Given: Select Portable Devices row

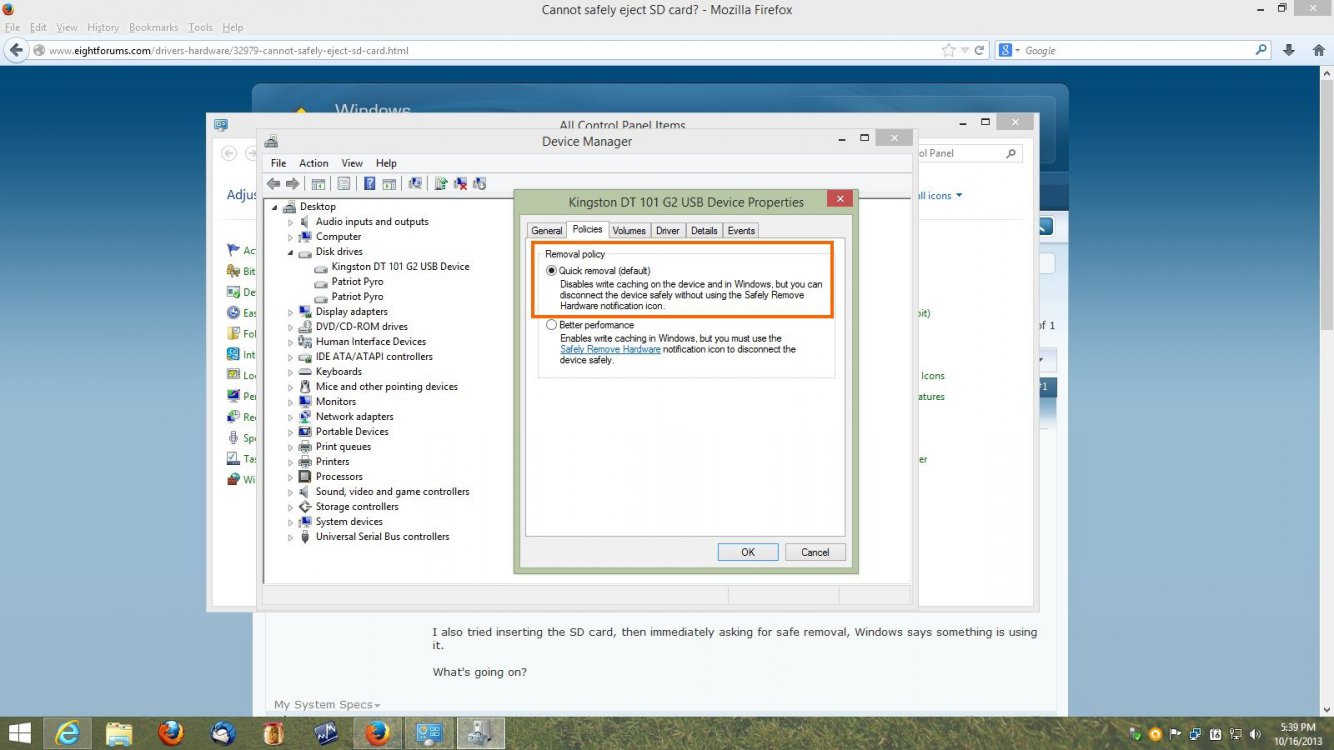Looking at the screenshot, I should point(352,432).
